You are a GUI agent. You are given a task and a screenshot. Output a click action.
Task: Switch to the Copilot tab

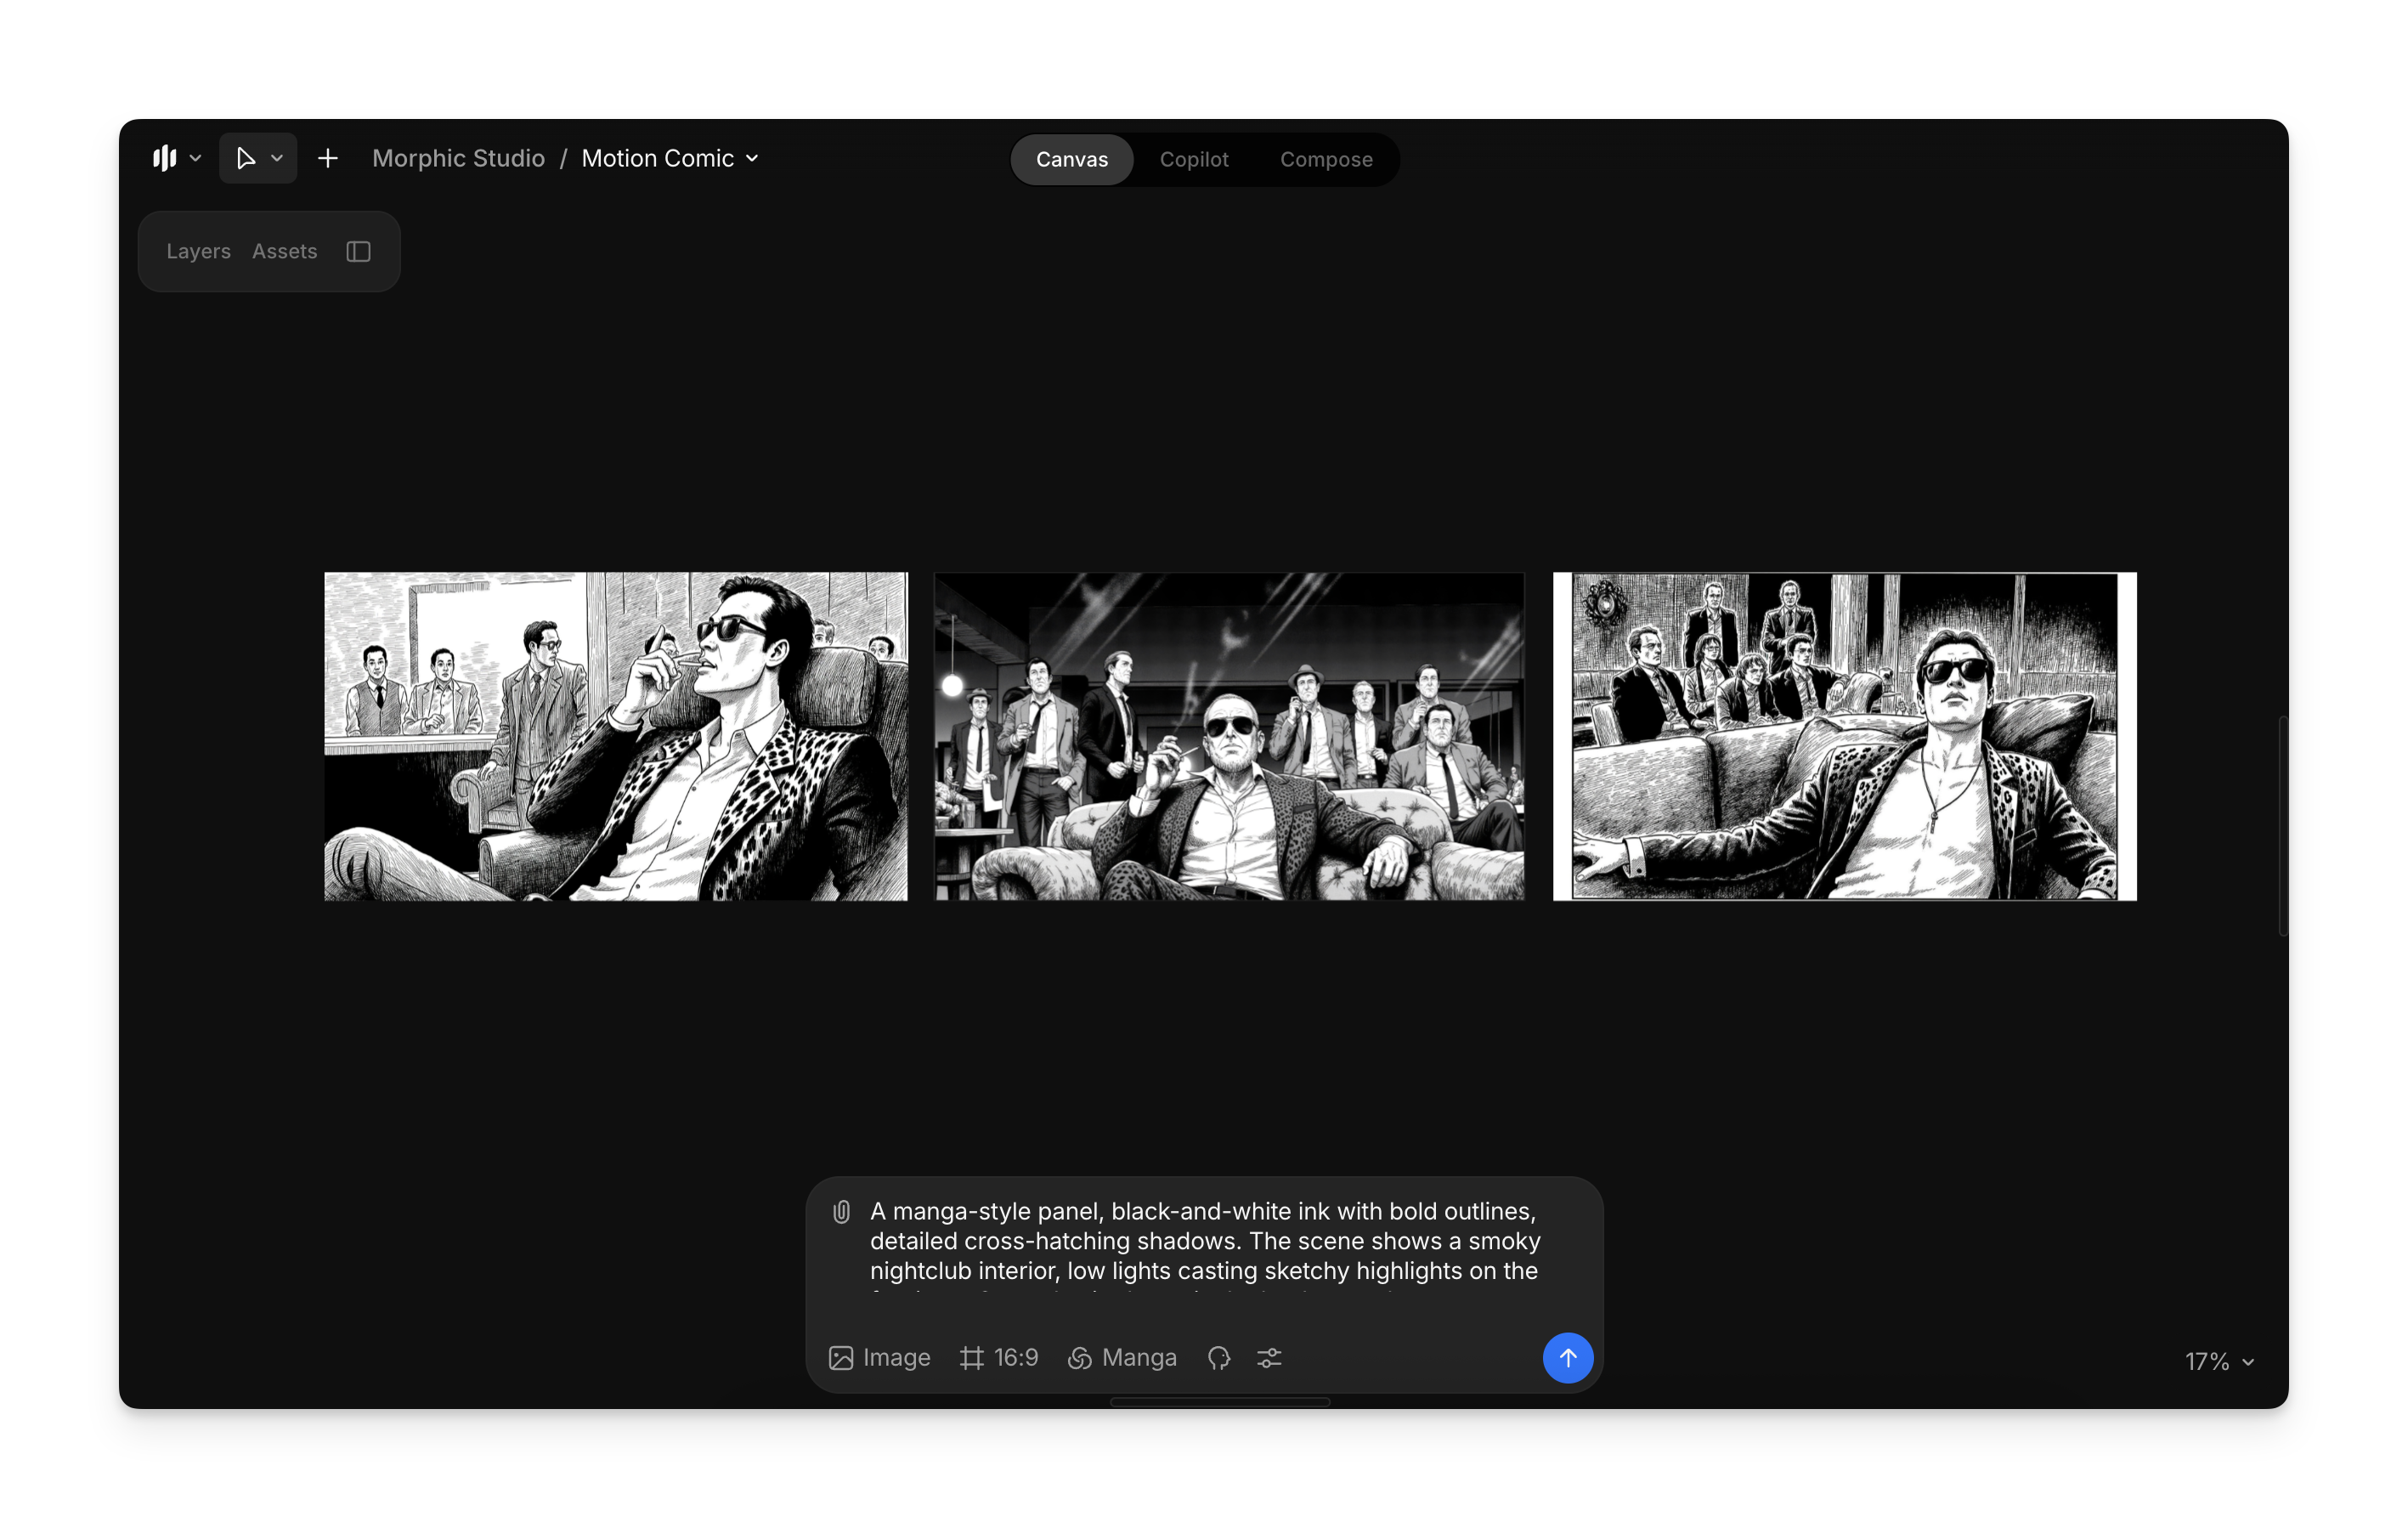(1193, 159)
